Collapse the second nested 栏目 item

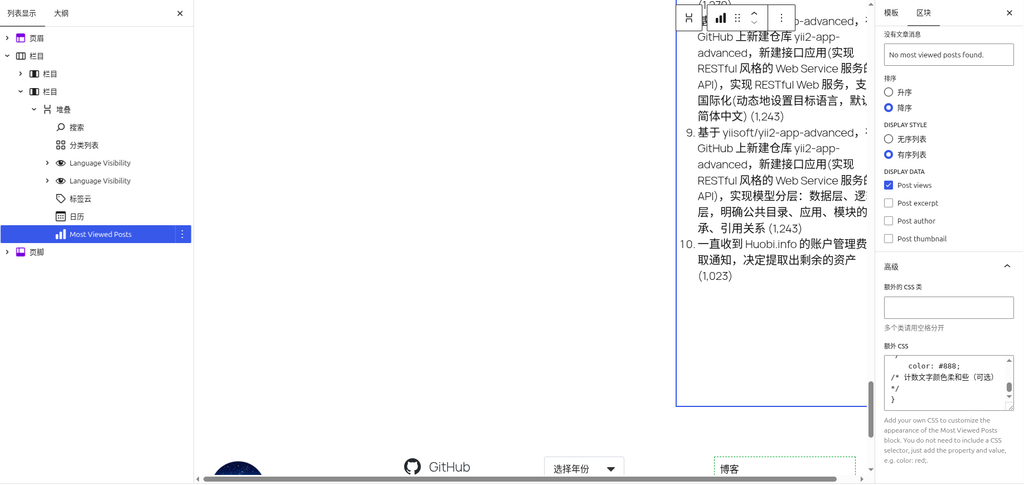tap(20, 92)
